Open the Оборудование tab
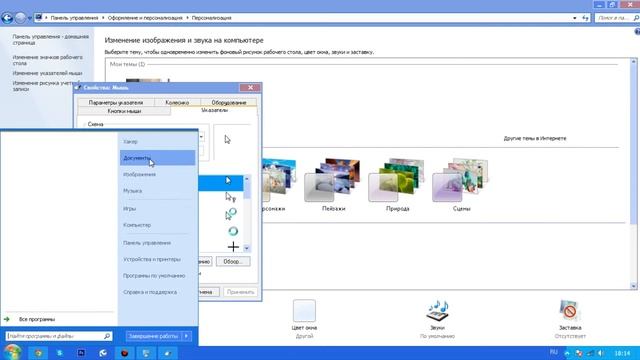The image size is (640, 360). [x=229, y=102]
